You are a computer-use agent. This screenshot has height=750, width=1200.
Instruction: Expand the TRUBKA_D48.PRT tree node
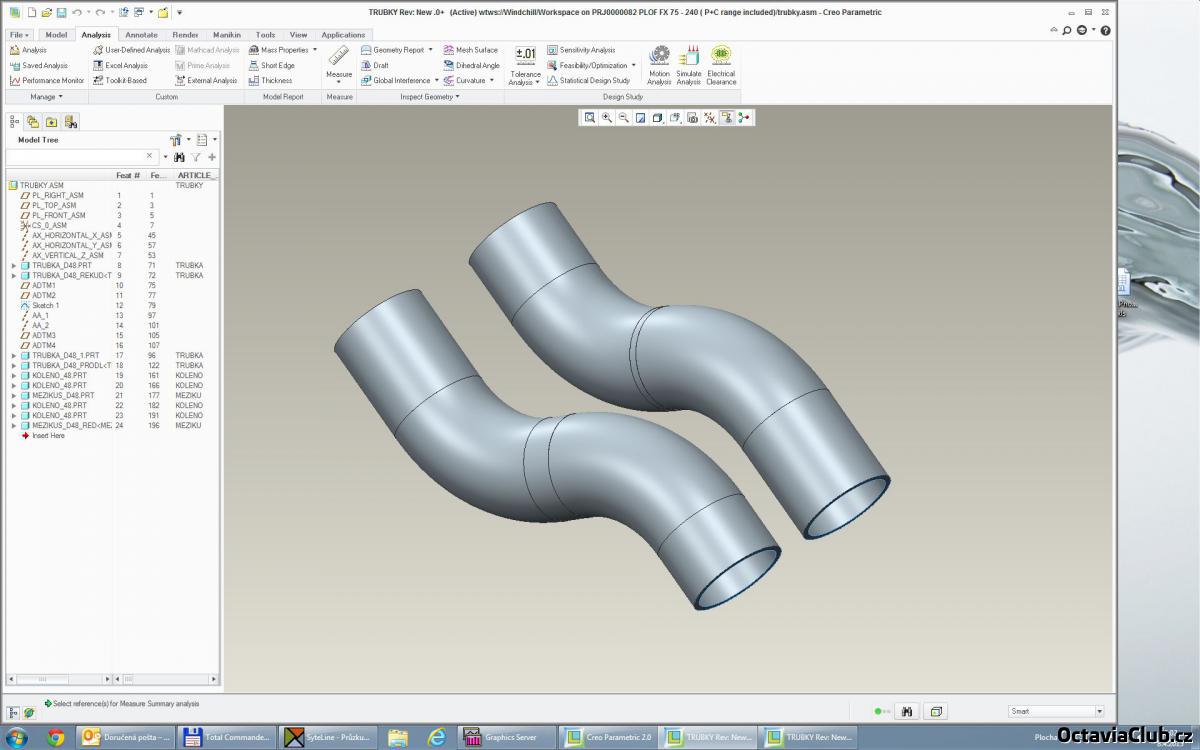coord(14,266)
